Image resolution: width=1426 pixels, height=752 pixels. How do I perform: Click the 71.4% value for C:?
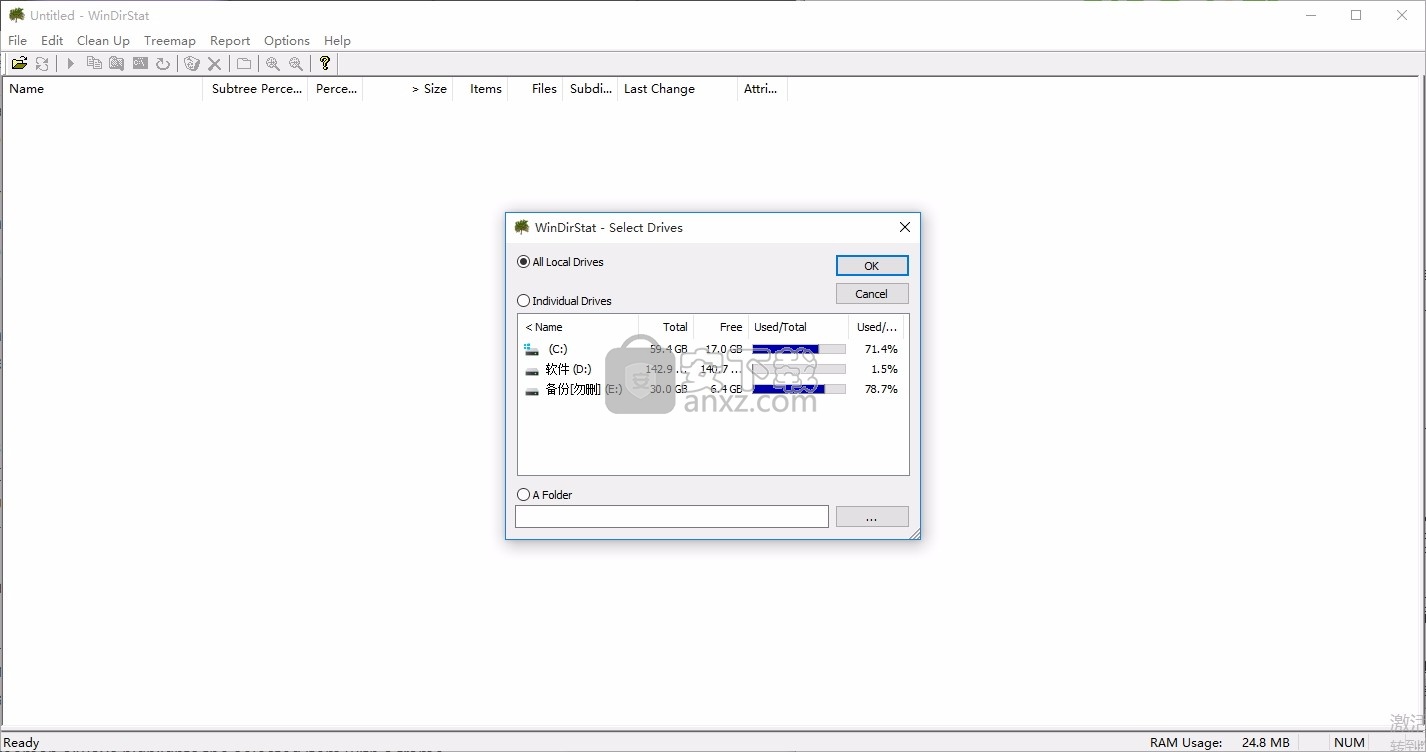click(x=881, y=349)
